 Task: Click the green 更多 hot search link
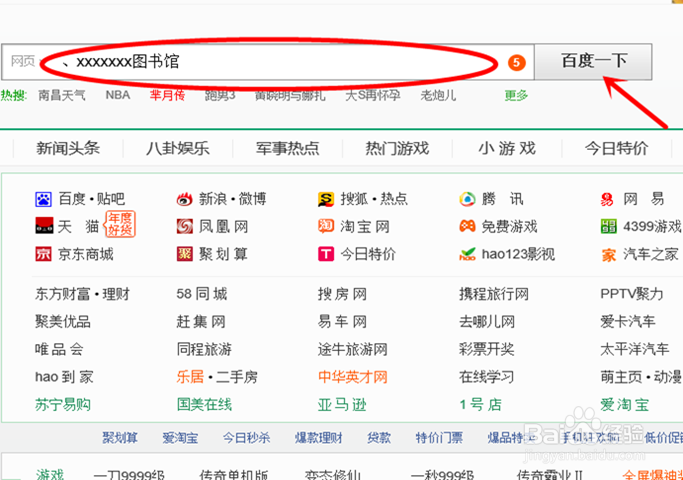(x=516, y=95)
